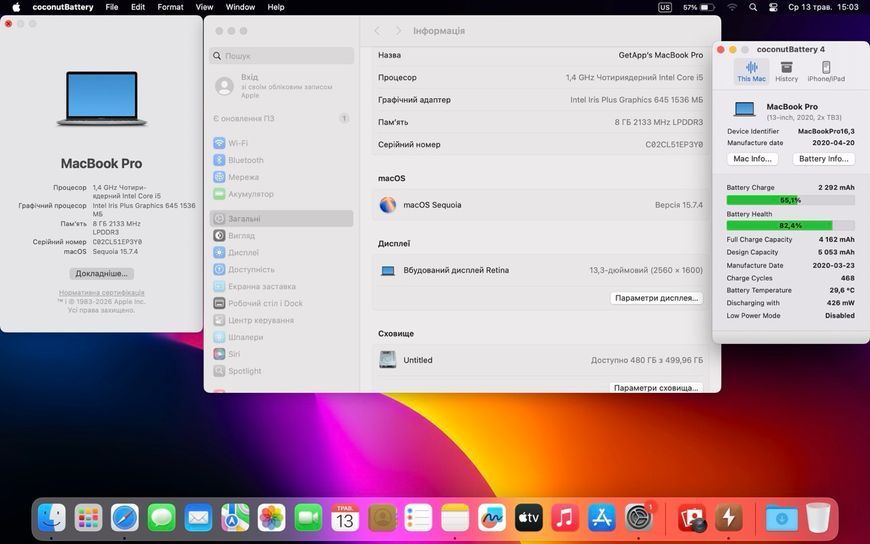The height and width of the screenshot is (544, 870).
Task: Click coconutBattery icon in the Dock
Action: 728,518
